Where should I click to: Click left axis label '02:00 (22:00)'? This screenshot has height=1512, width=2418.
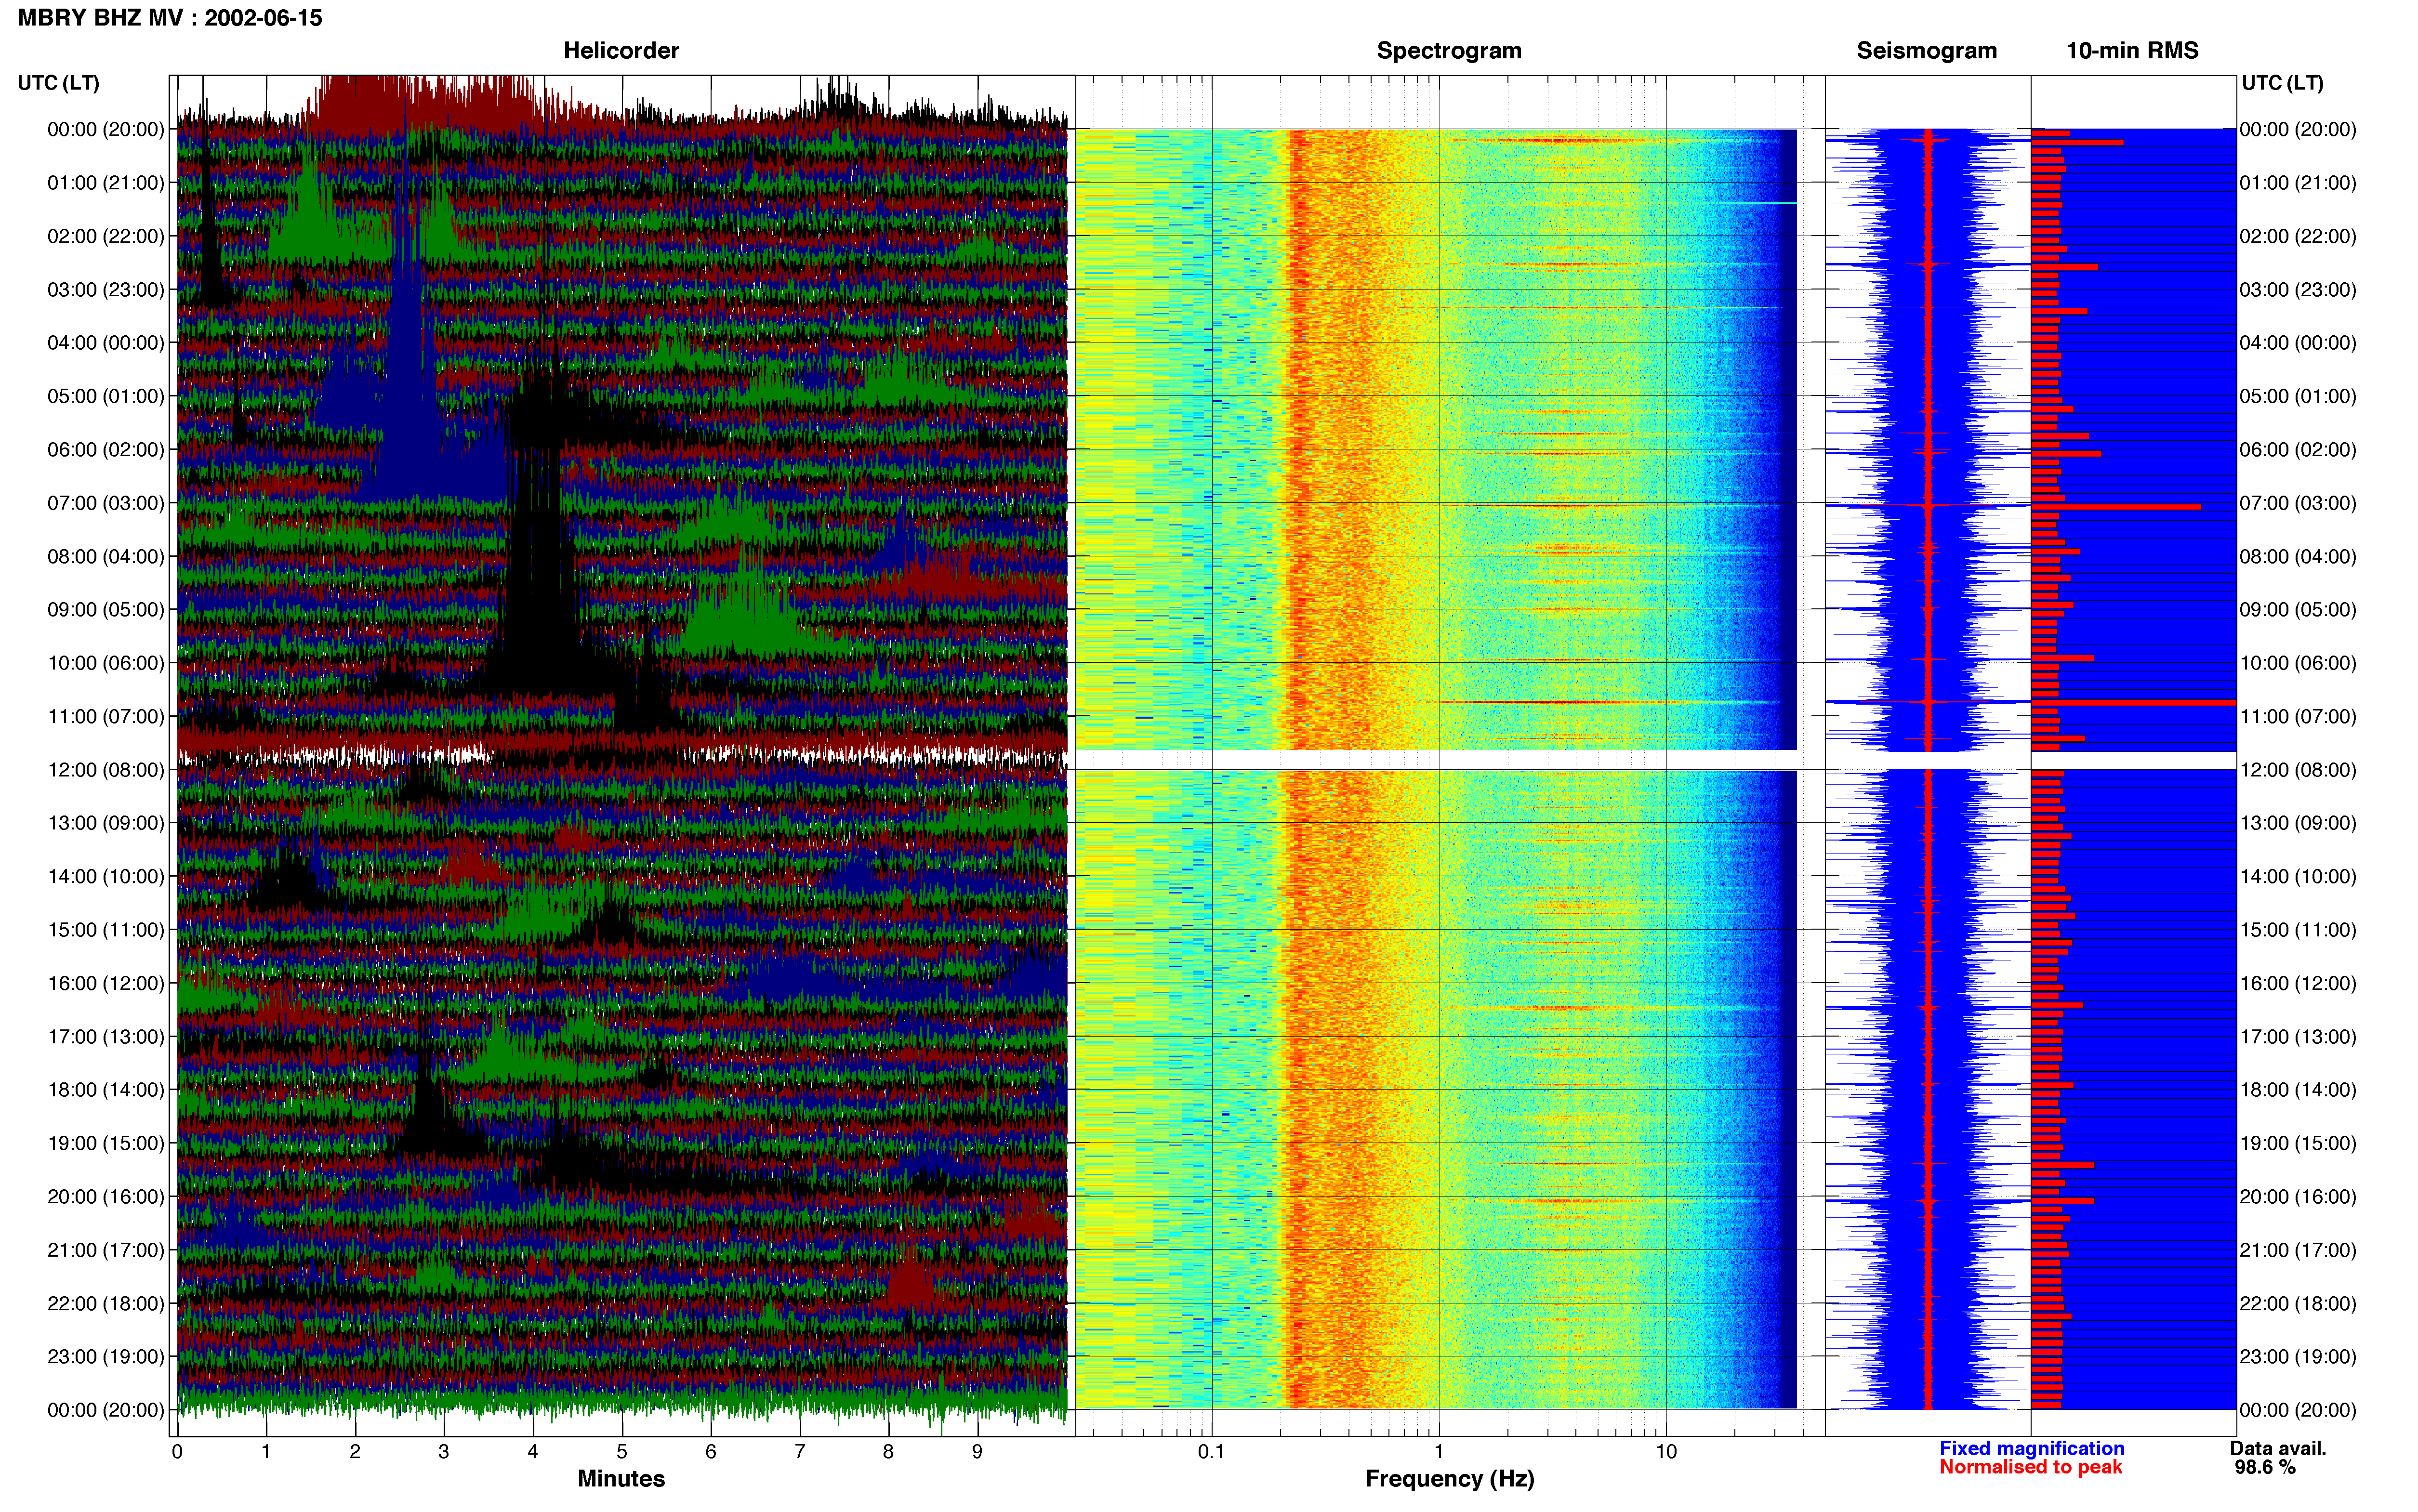pos(106,236)
